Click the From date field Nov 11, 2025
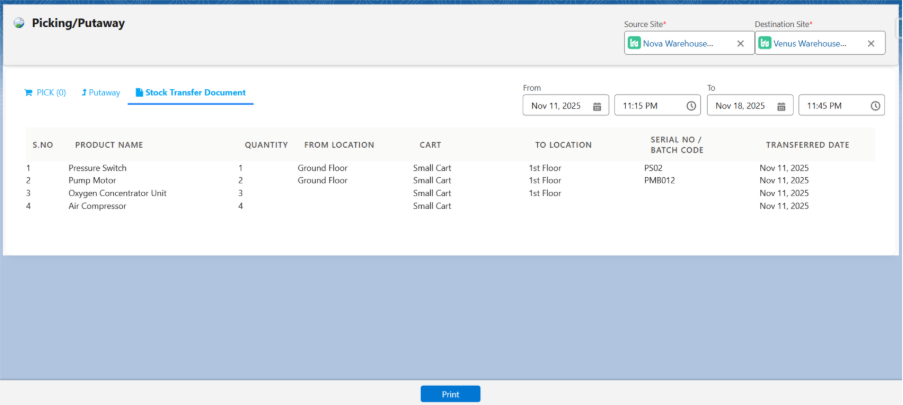903x405 pixels. coord(556,106)
